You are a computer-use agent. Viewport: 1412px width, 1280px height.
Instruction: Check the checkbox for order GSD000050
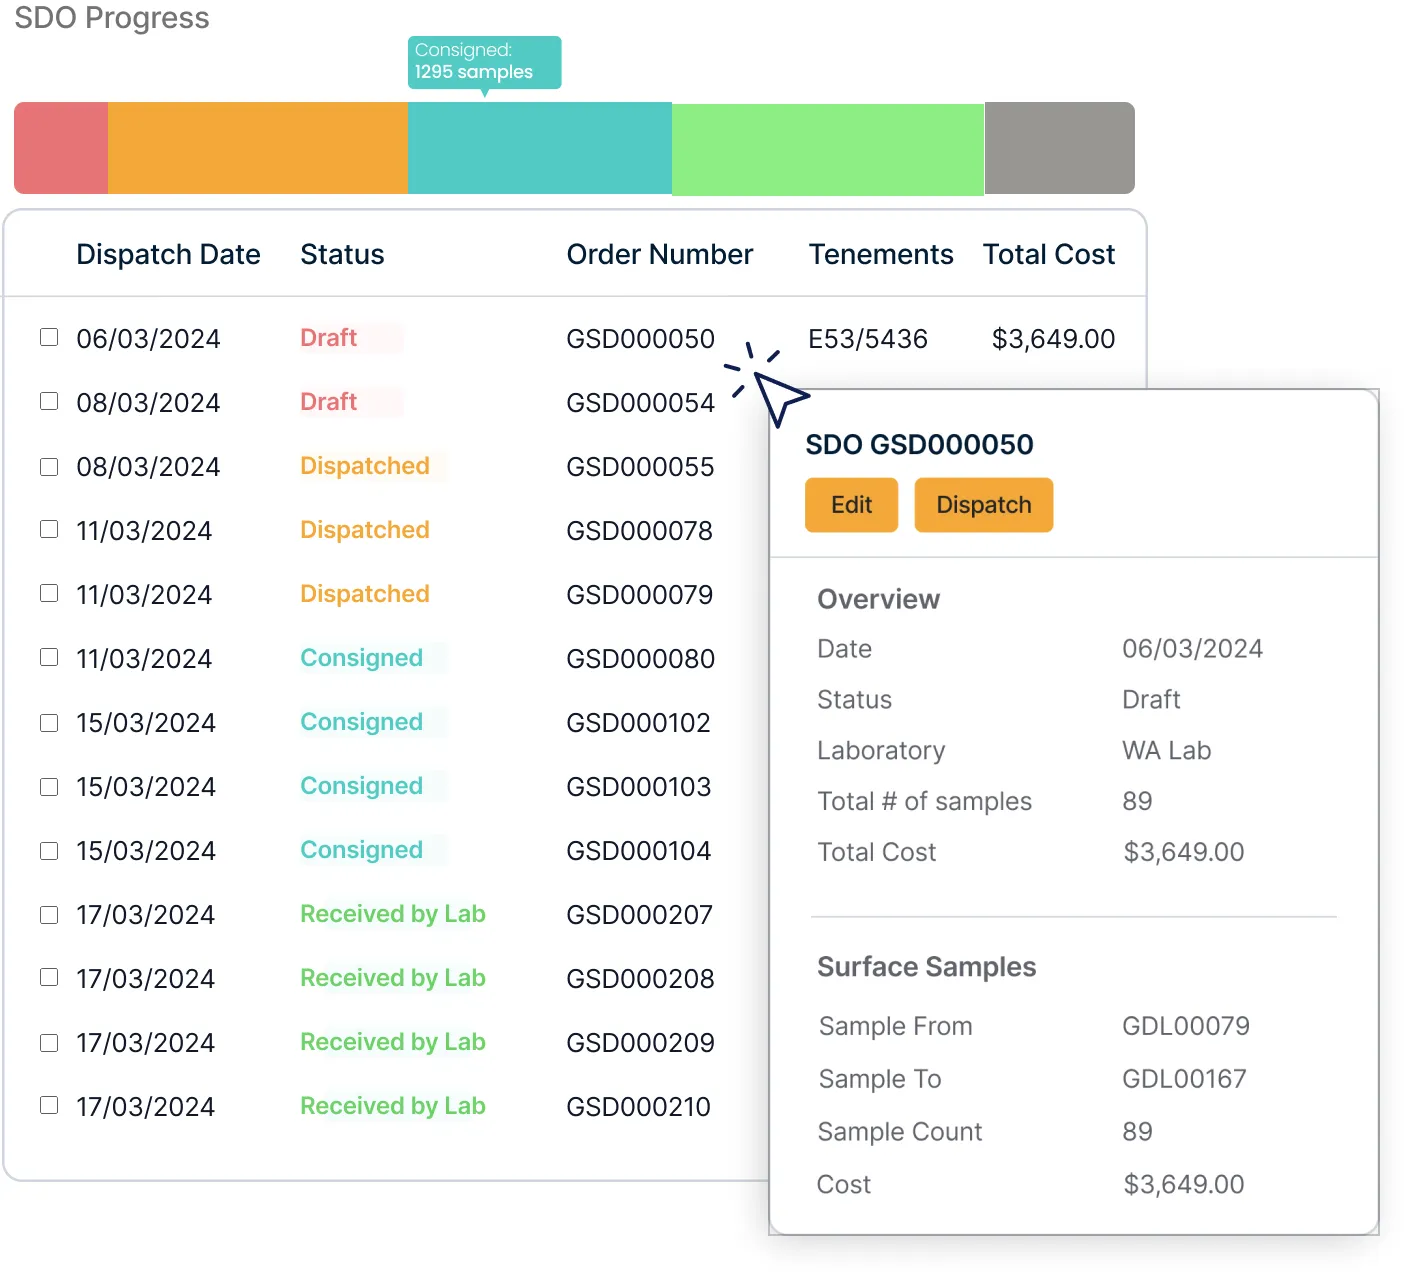point(49,337)
